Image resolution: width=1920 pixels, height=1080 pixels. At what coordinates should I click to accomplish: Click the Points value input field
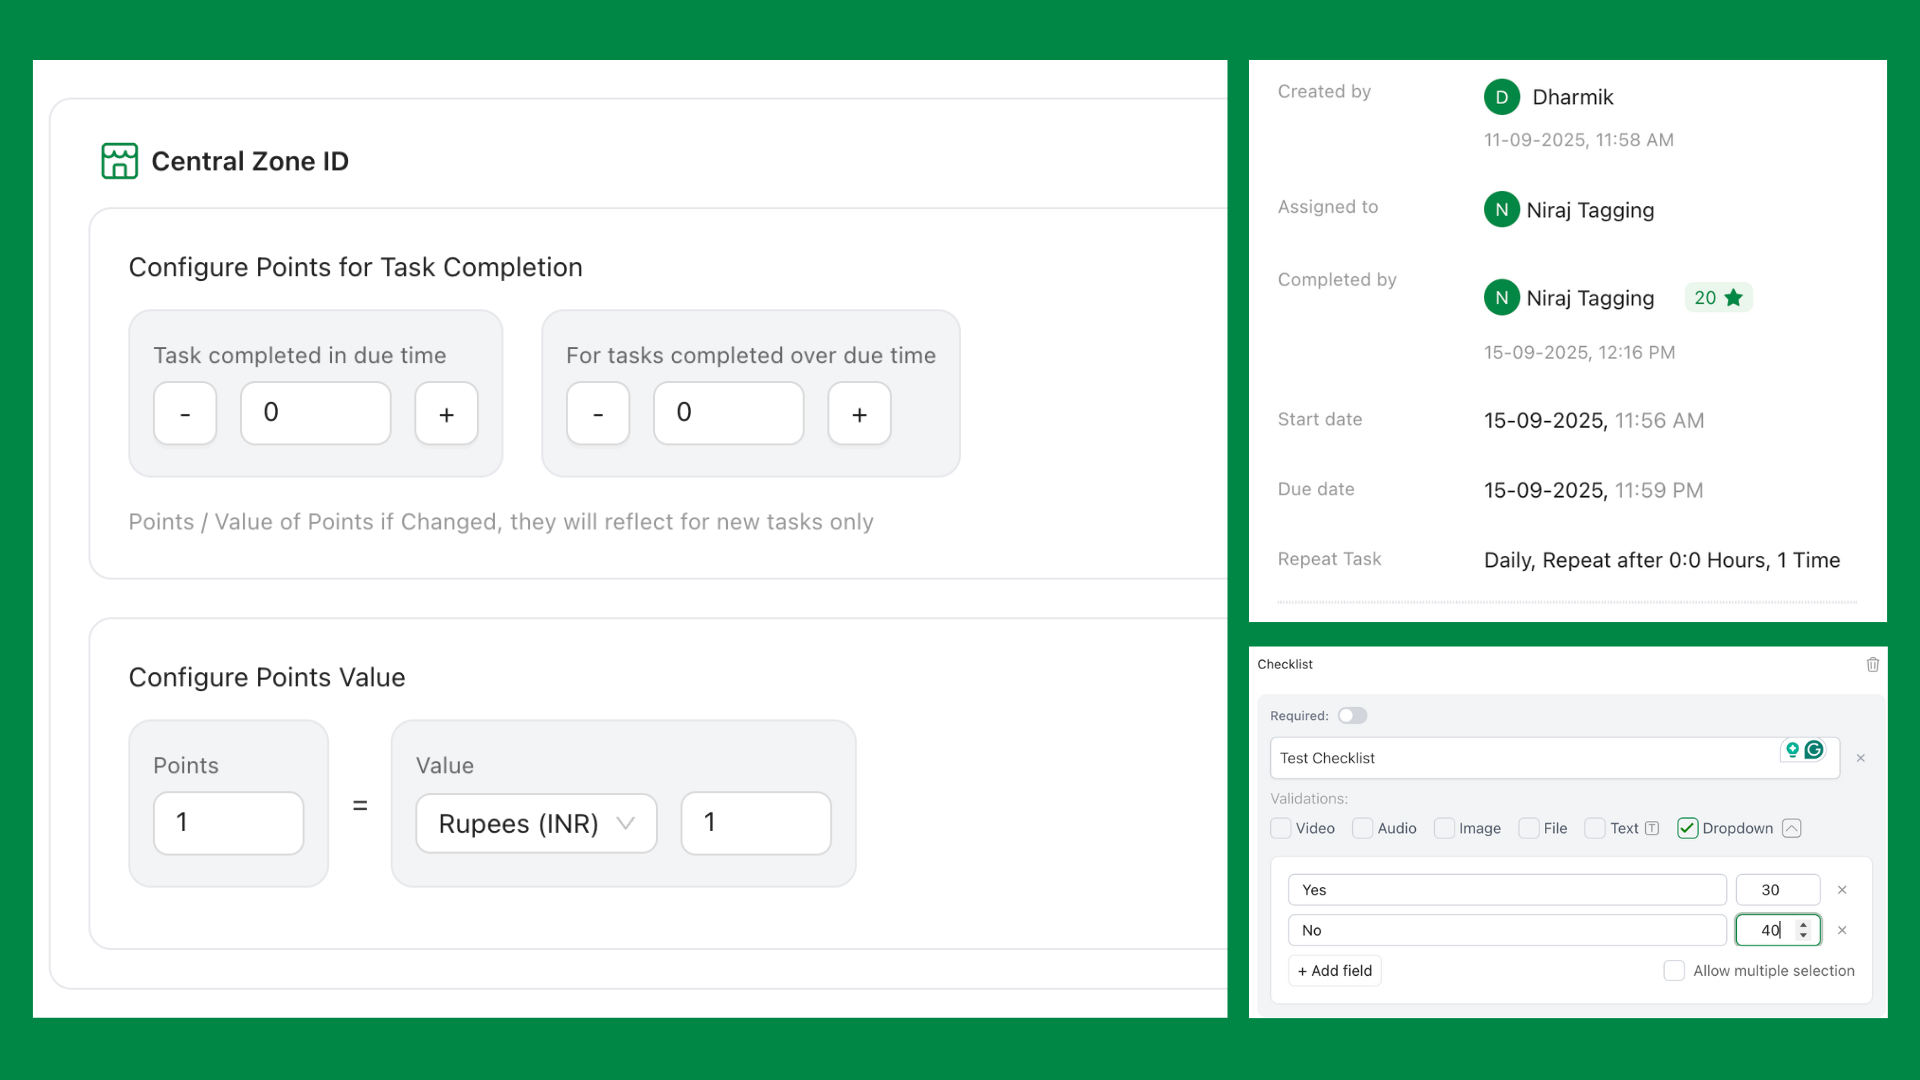[x=228, y=823]
